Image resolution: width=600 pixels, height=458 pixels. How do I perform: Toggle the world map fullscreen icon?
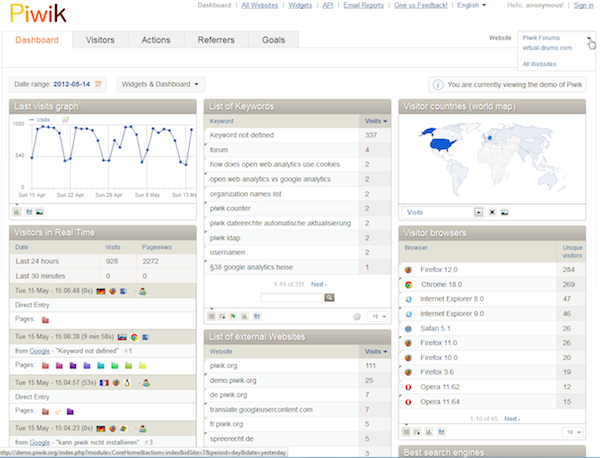(x=492, y=212)
